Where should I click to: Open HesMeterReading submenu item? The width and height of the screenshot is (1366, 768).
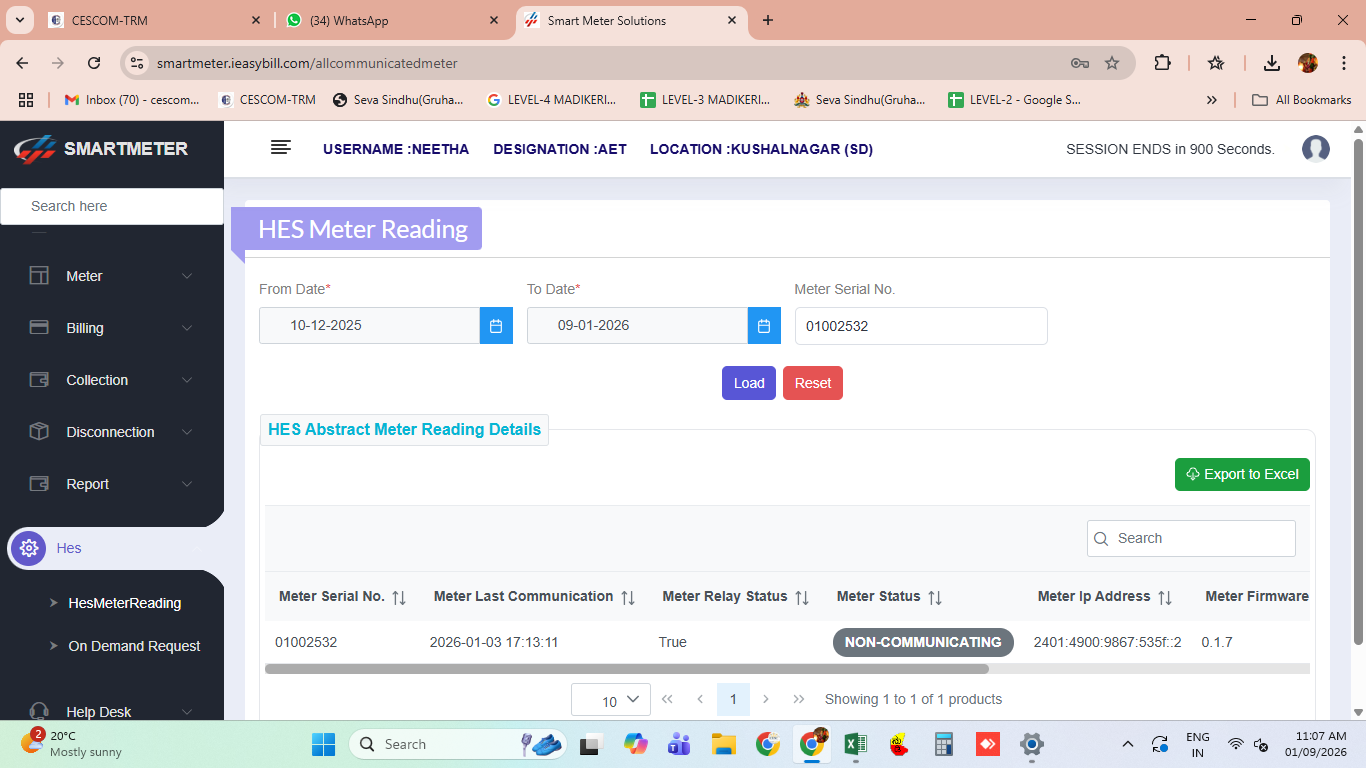point(125,603)
